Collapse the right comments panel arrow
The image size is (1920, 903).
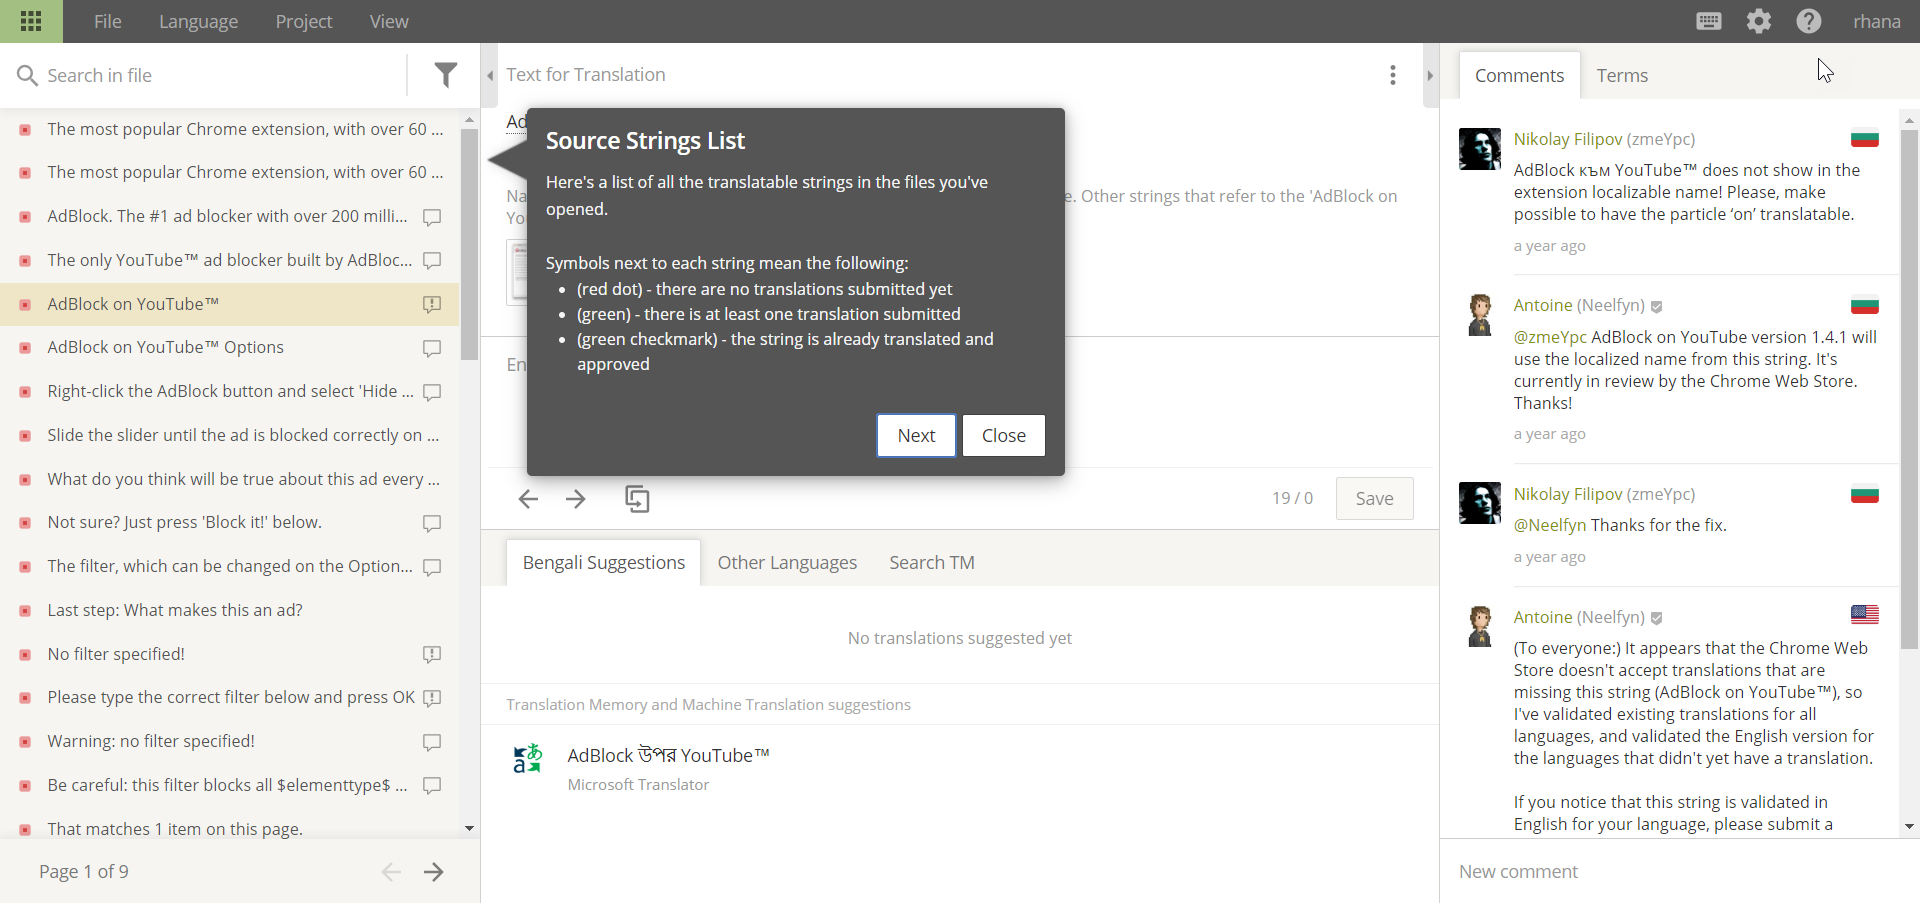(1430, 75)
